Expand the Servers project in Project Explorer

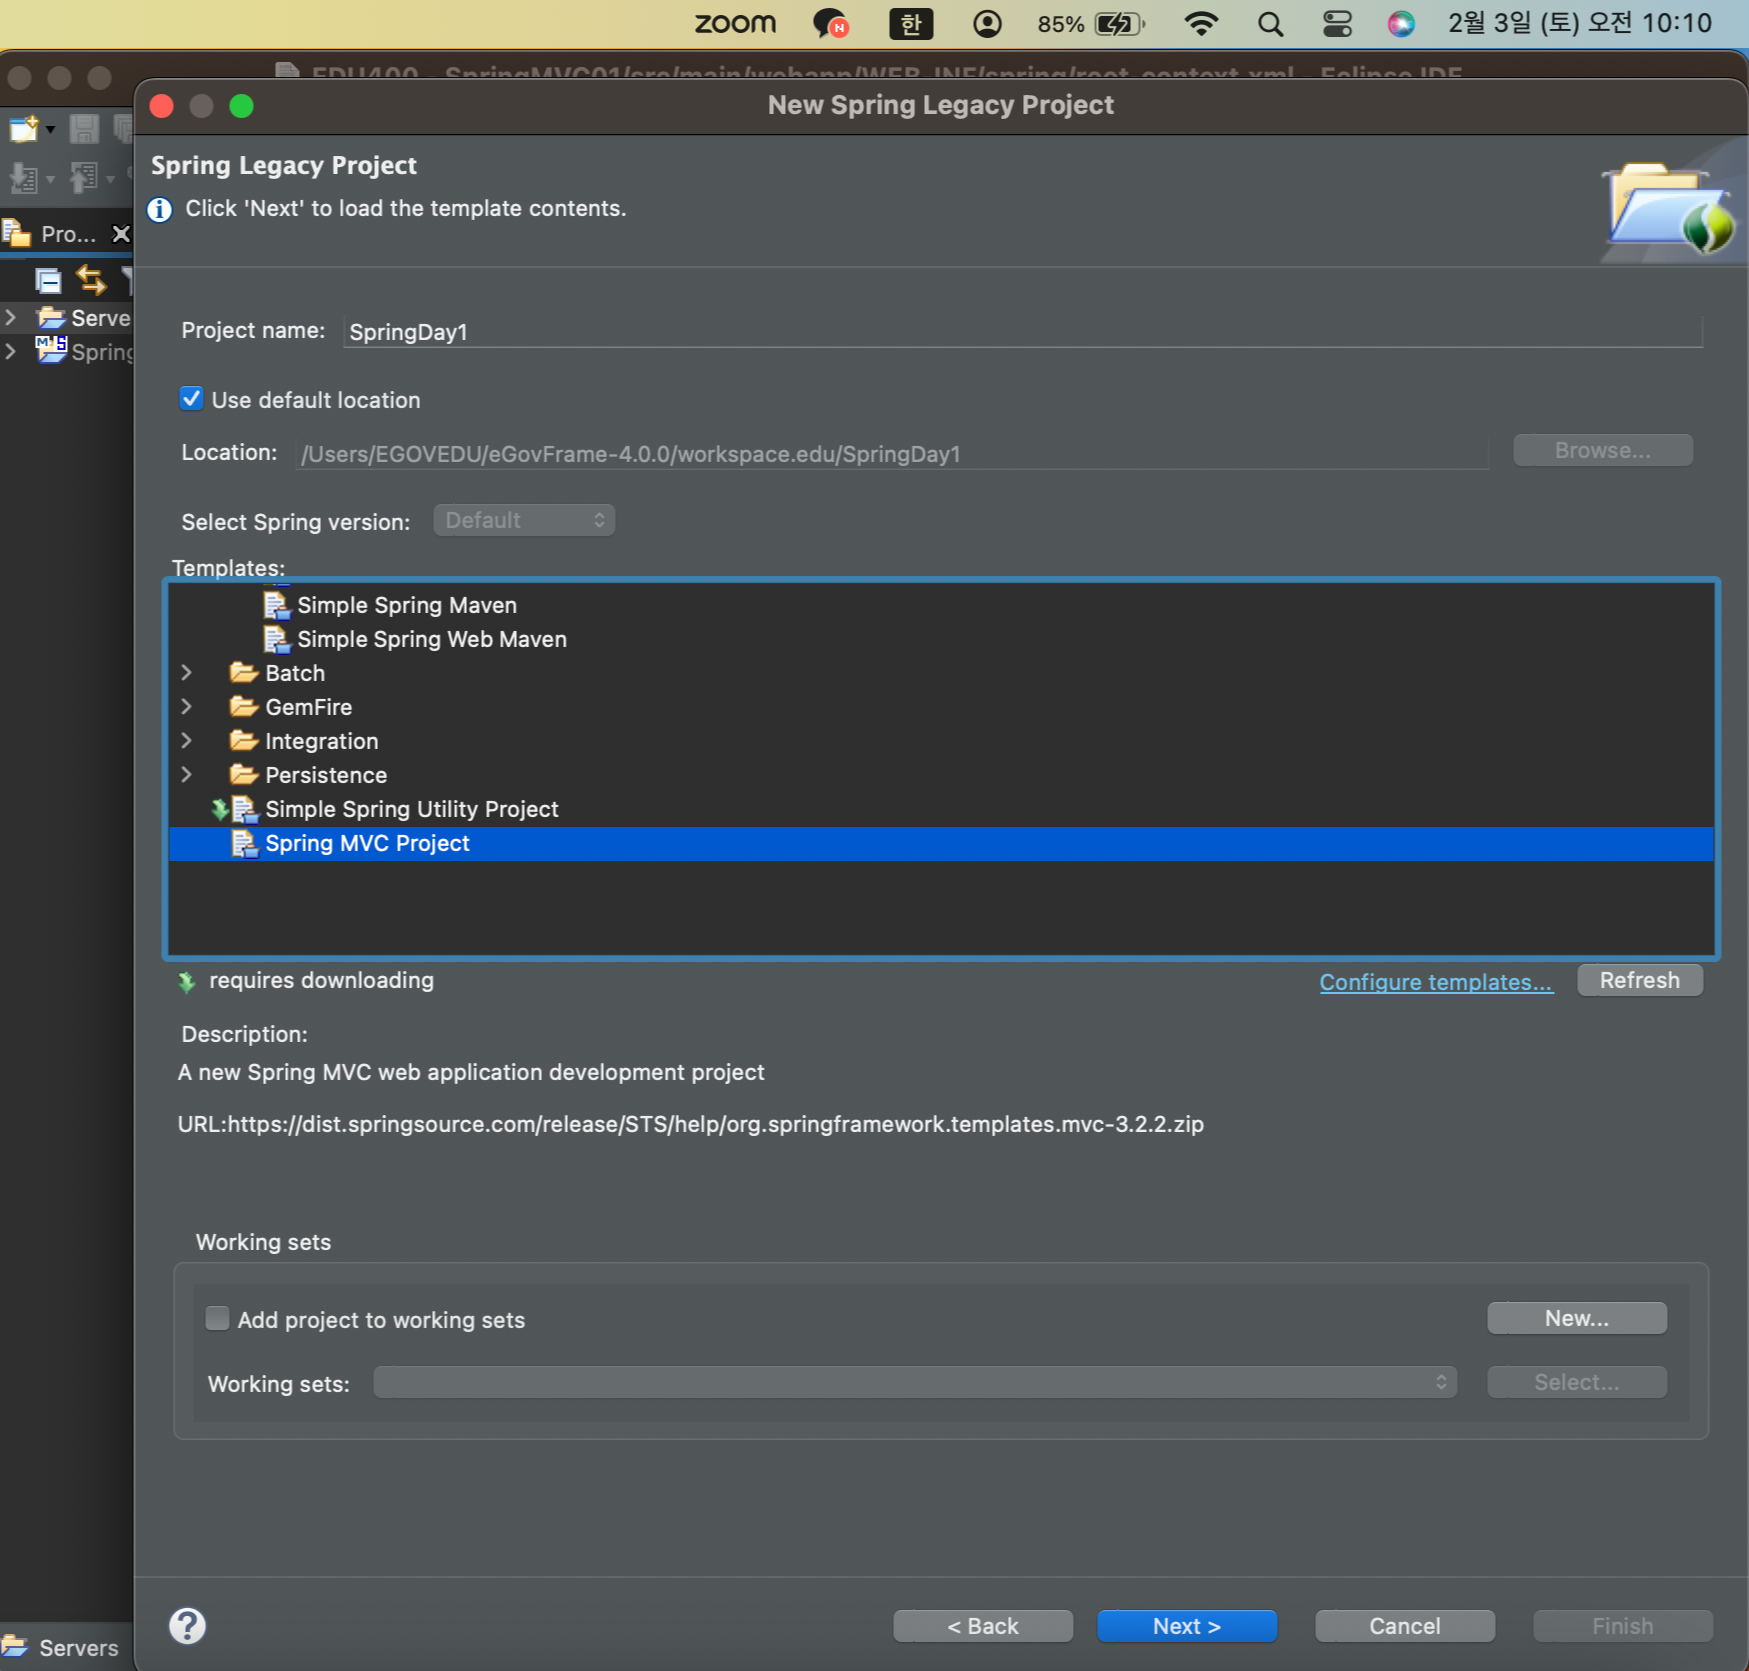[x=11, y=317]
